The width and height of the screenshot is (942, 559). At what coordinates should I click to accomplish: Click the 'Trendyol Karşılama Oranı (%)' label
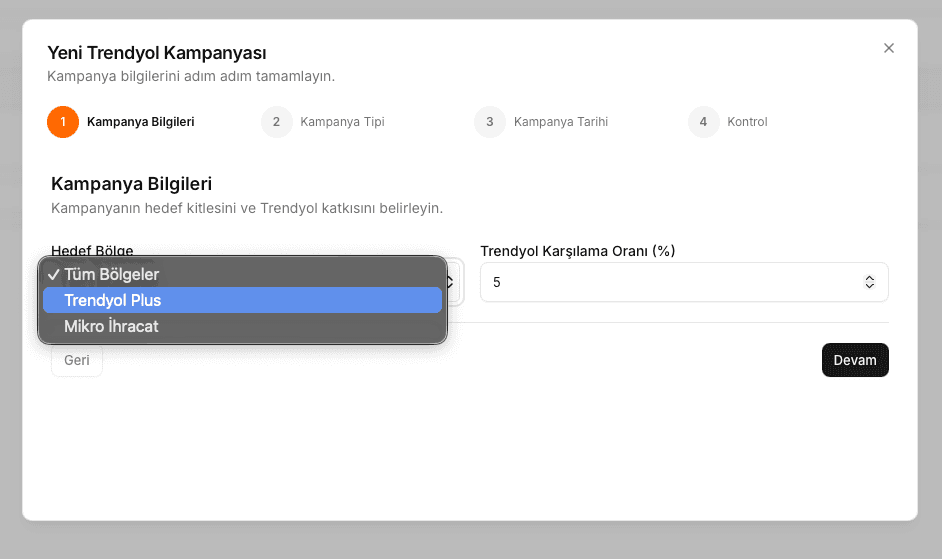point(577,251)
